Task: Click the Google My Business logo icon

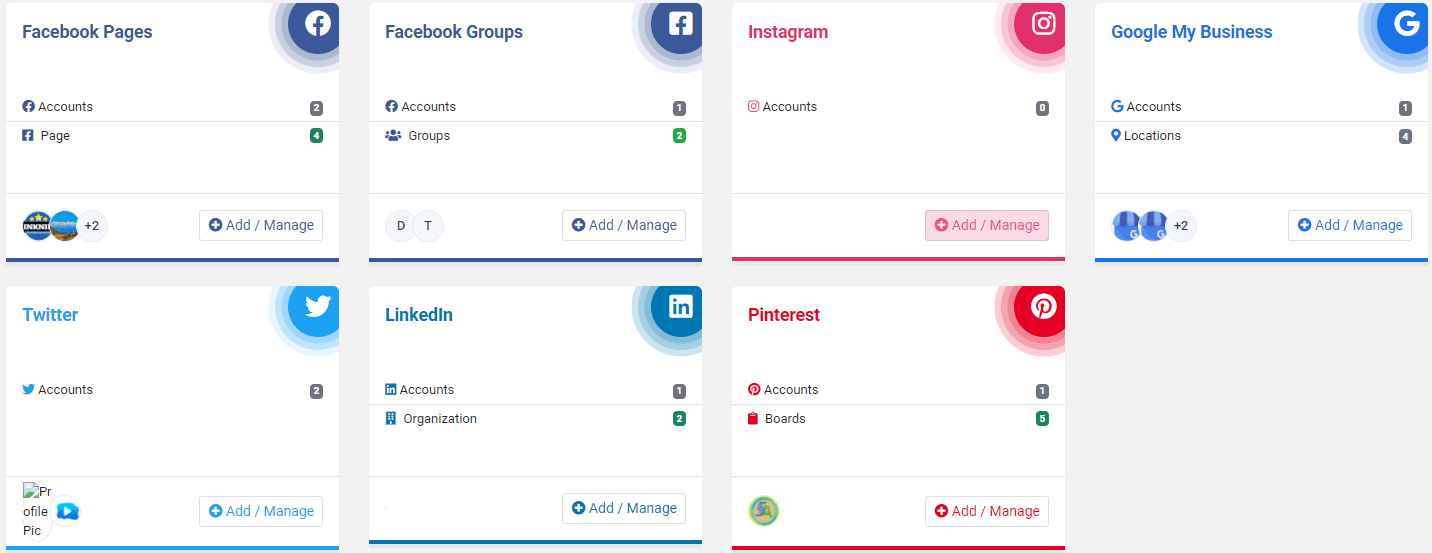Action: tap(1407, 23)
